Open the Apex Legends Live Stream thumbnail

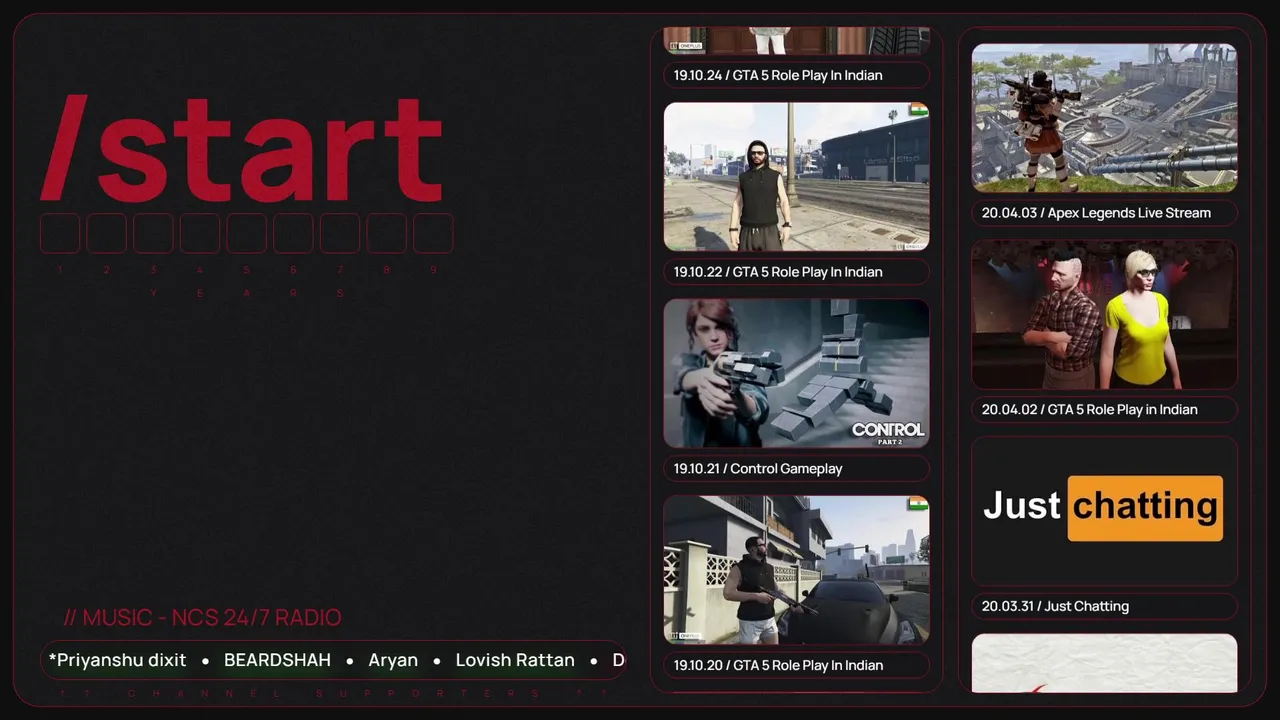(1104, 117)
